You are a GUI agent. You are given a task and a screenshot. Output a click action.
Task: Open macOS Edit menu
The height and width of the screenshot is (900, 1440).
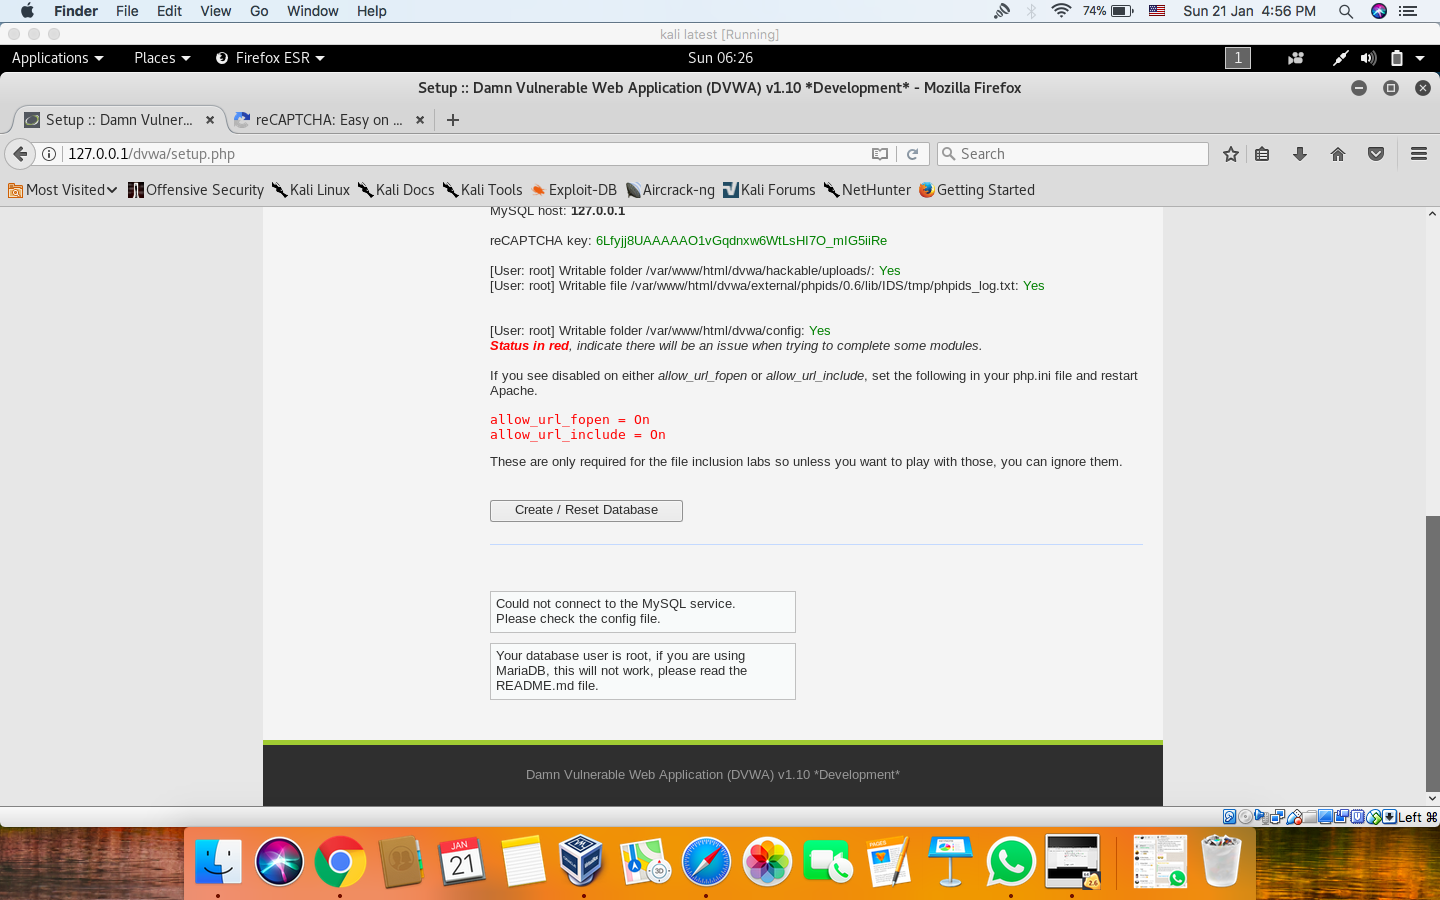(169, 11)
